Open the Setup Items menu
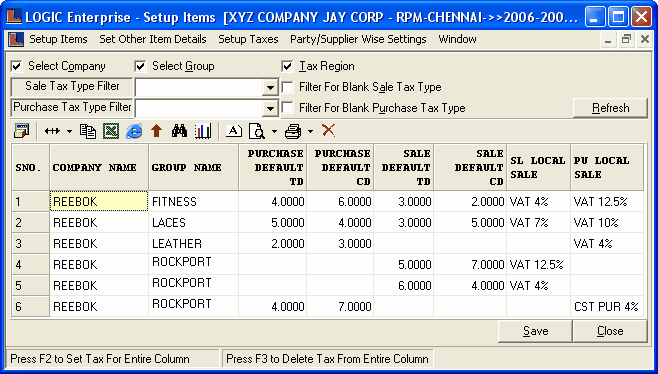This screenshot has width=658, height=374. (x=58, y=39)
